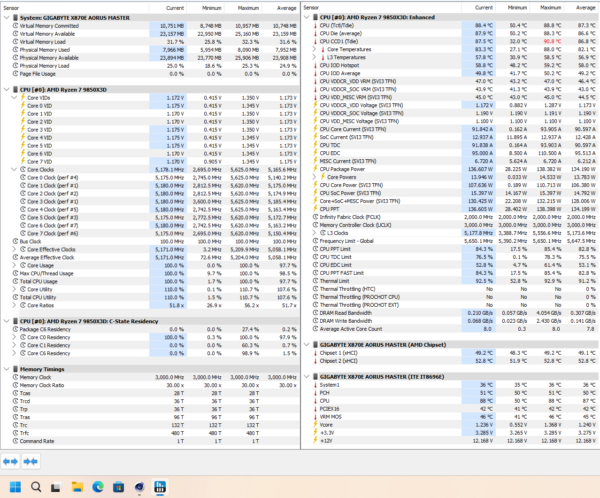
Task: Expand L3 Temperatures row
Action: [315, 57]
